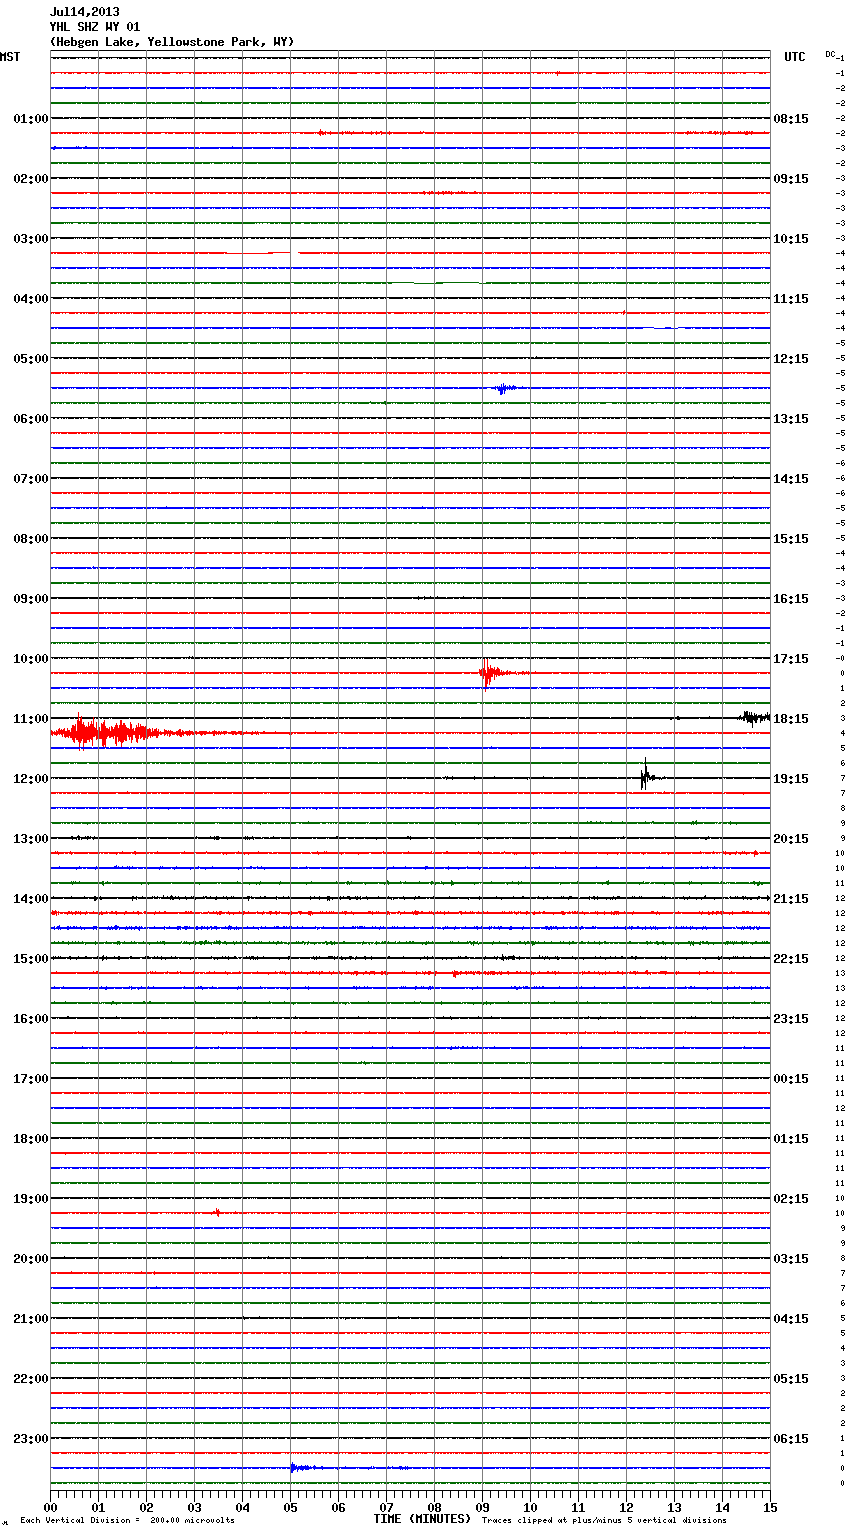Click the 10:15 UTC time label
Image resolution: width=850 pixels, height=1534 pixels.
(x=791, y=239)
